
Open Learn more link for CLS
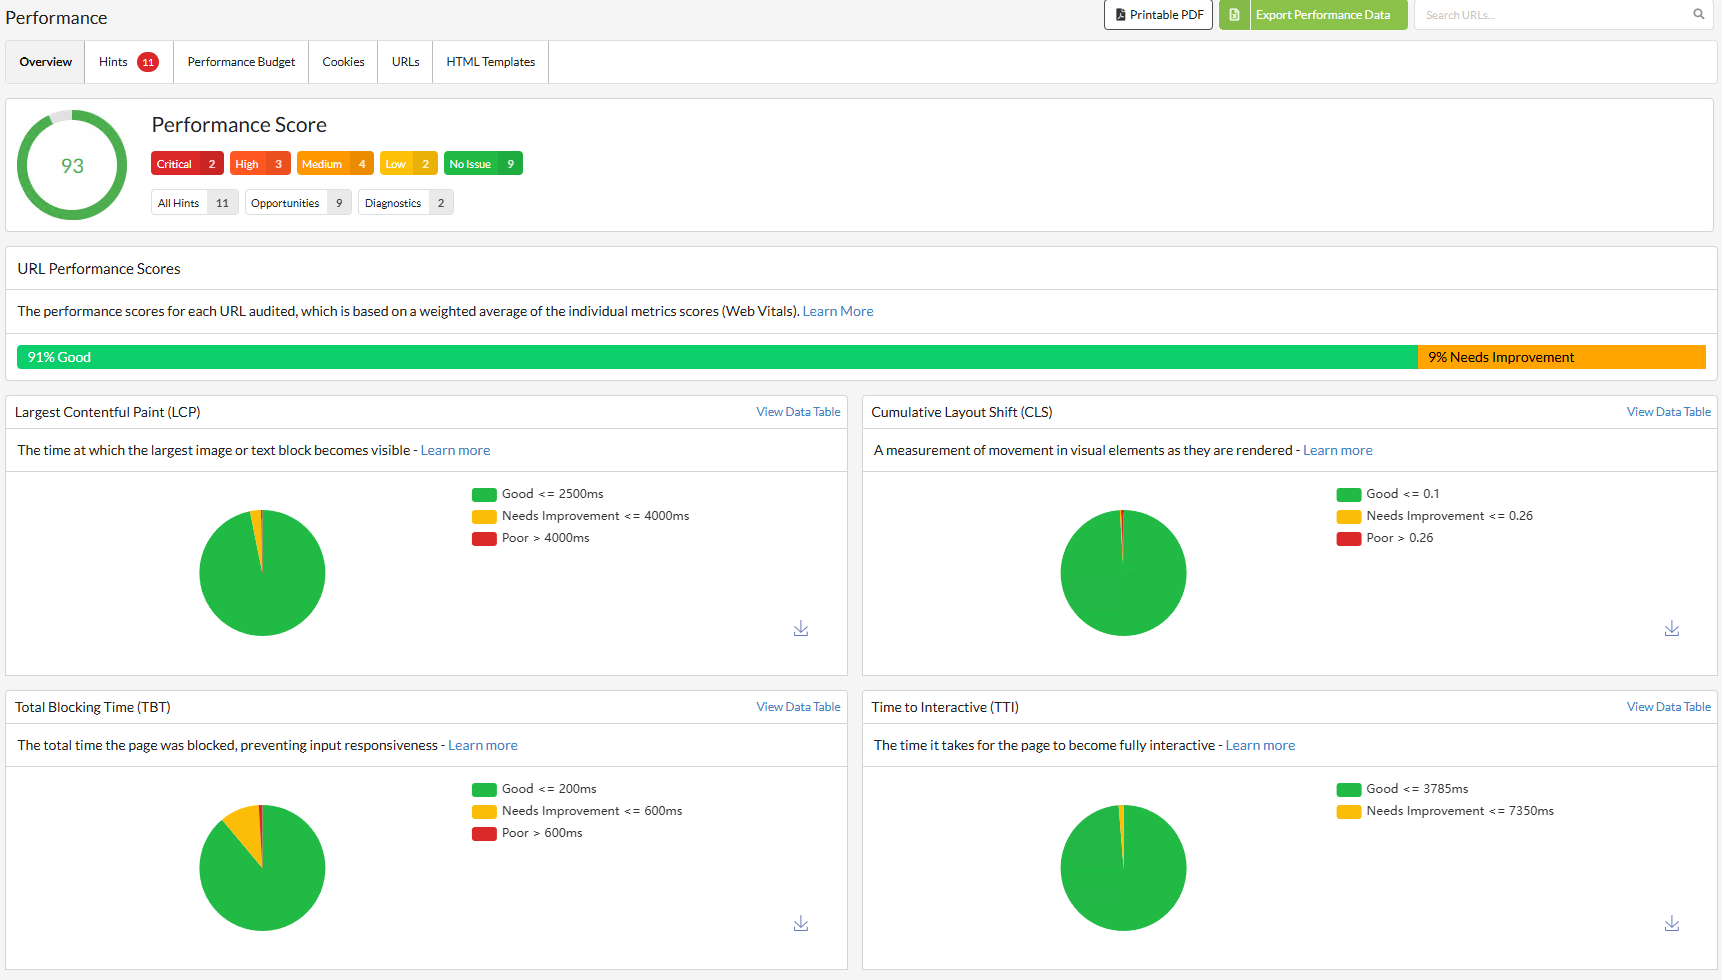click(x=1337, y=450)
